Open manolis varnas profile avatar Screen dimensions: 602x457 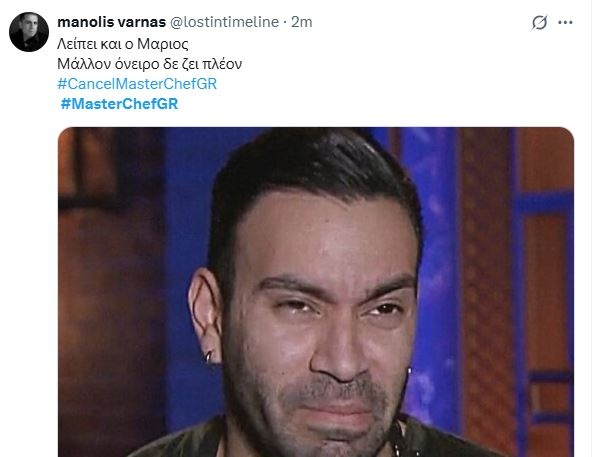29,31
